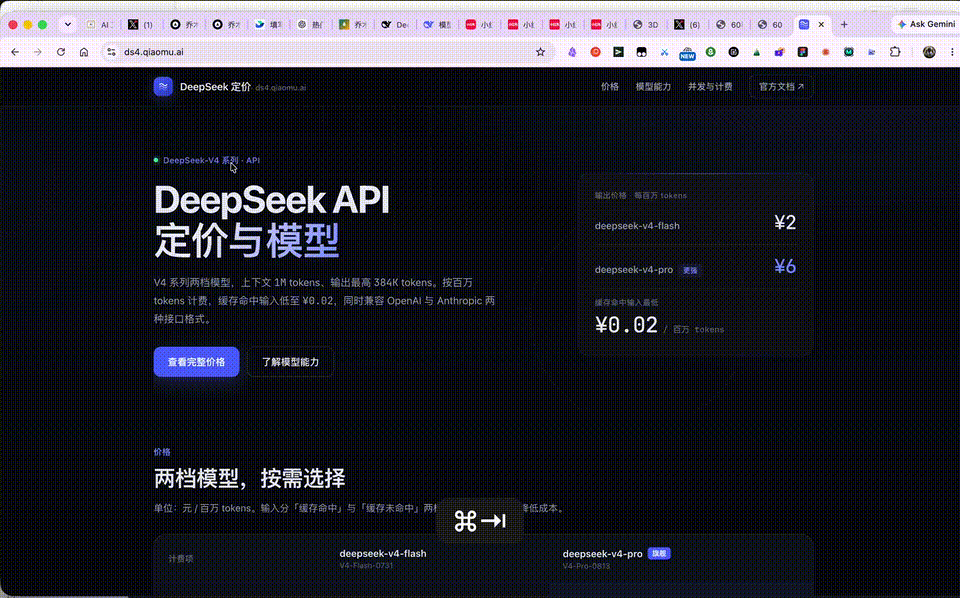Close the current DeepSeek pricing tab
Viewport: 960px width, 598px height.
click(x=821, y=24)
